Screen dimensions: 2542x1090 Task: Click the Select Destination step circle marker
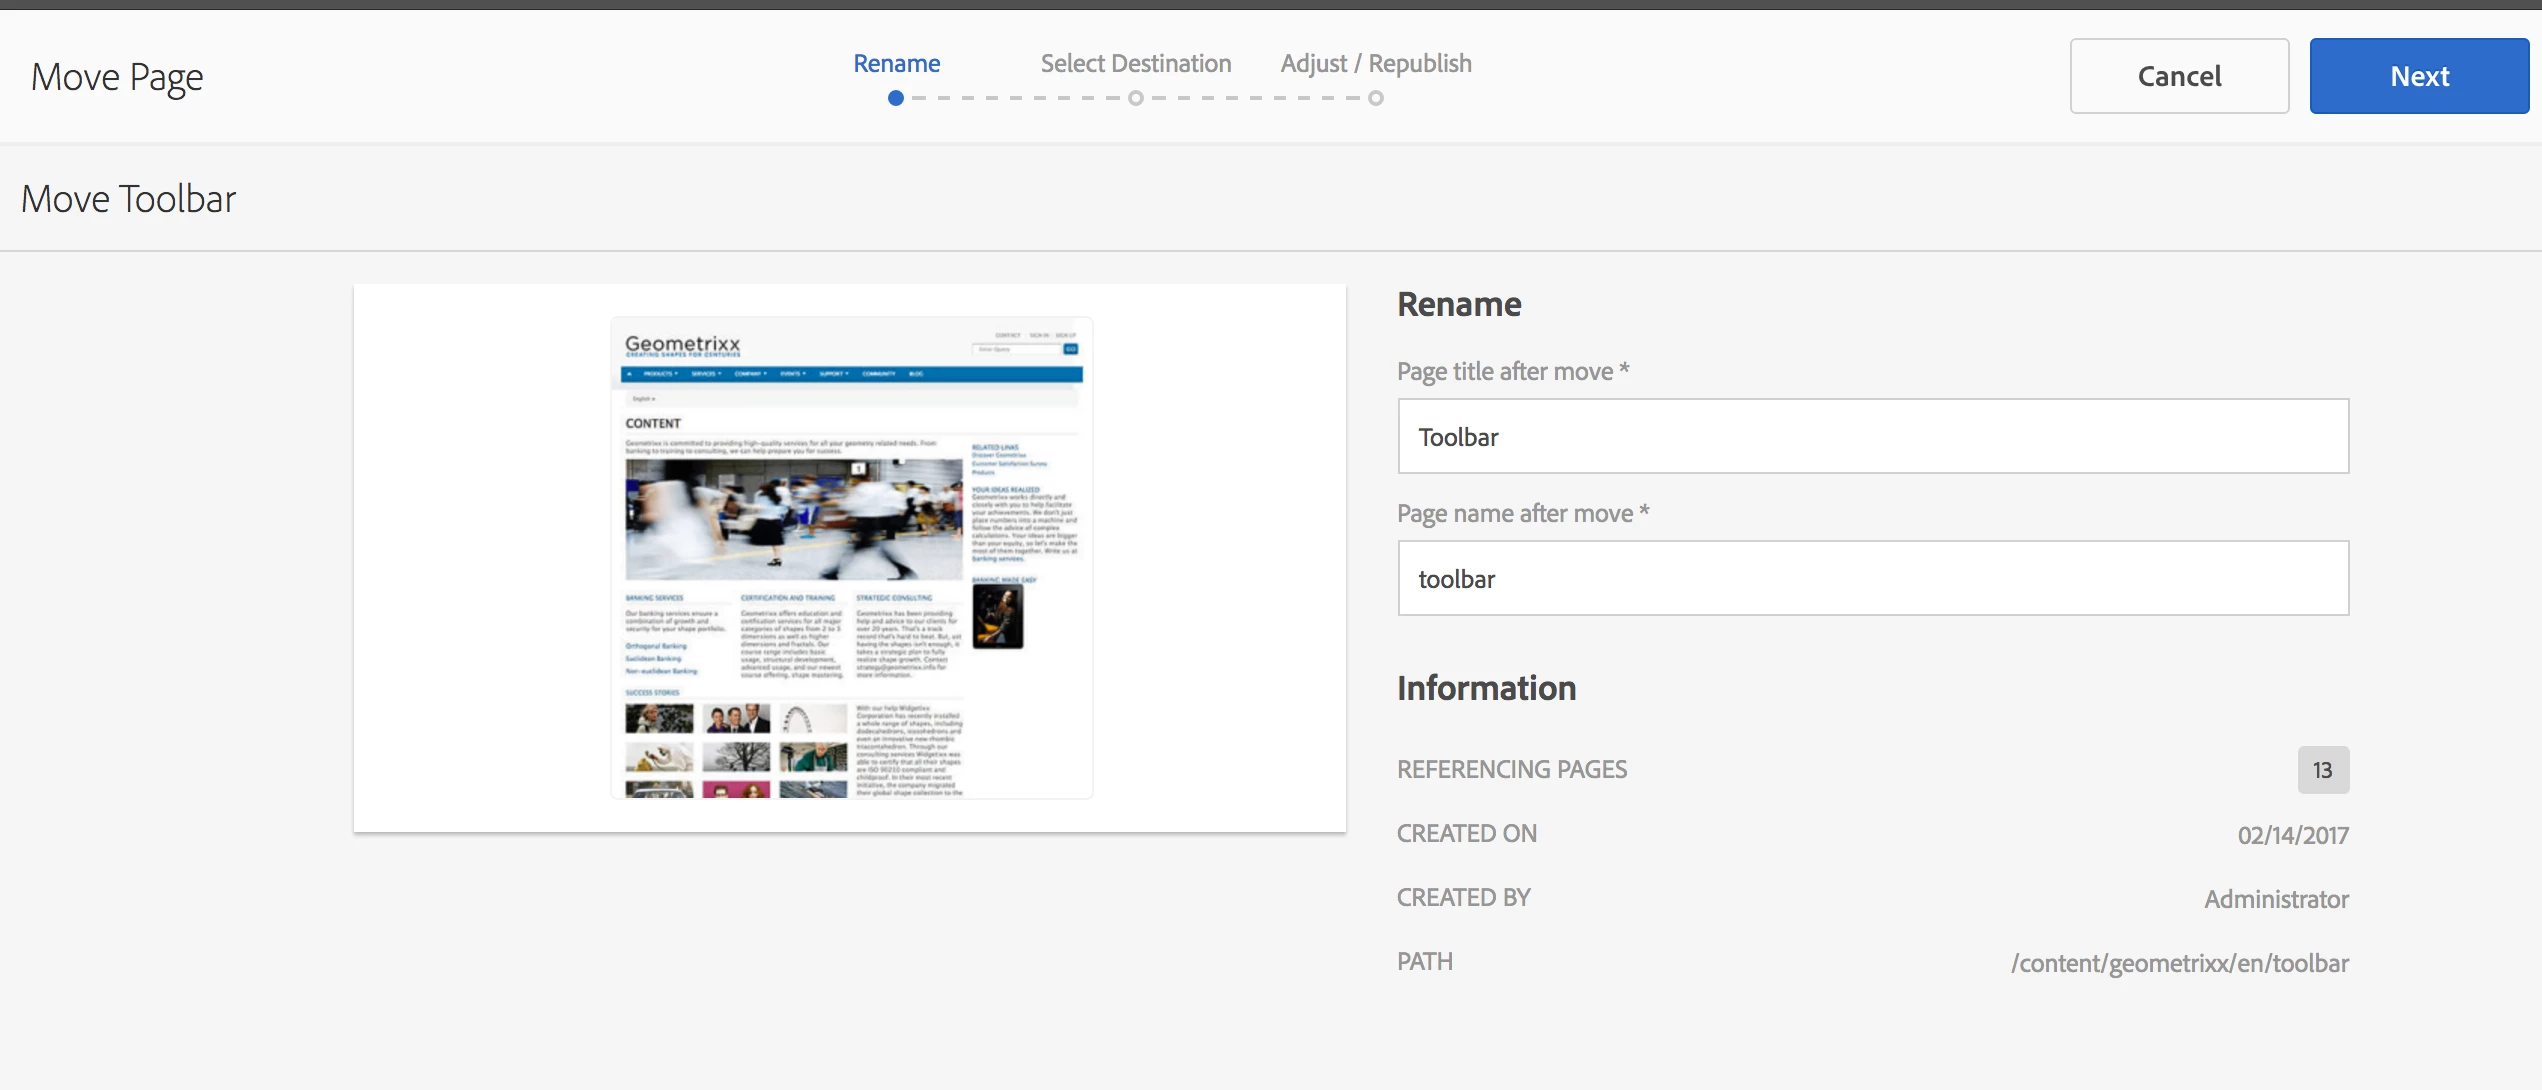click(1135, 98)
